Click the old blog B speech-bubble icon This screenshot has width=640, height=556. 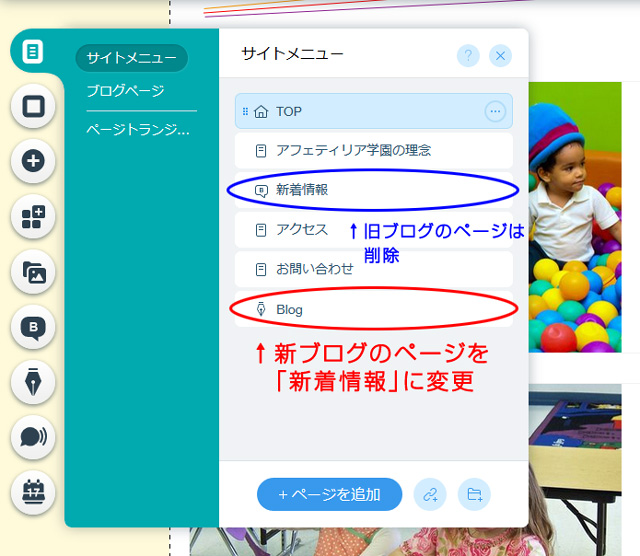33,326
